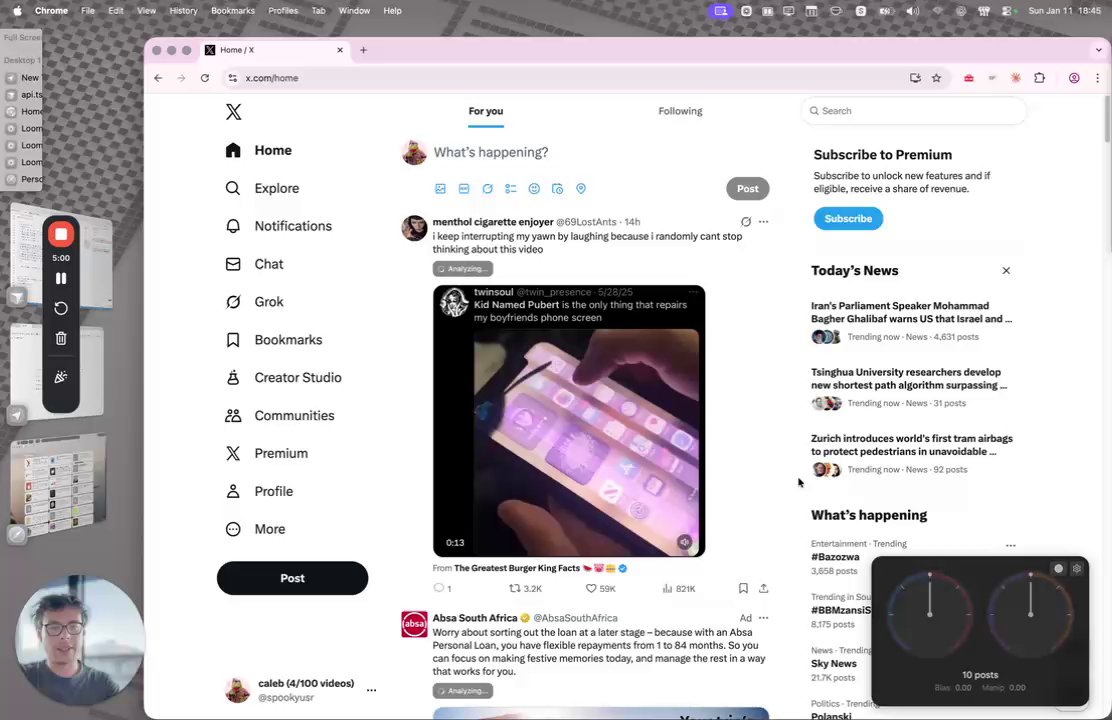Click the large black Post button
Image resolution: width=1112 pixels, height=720 pixels.
(292, 578)
